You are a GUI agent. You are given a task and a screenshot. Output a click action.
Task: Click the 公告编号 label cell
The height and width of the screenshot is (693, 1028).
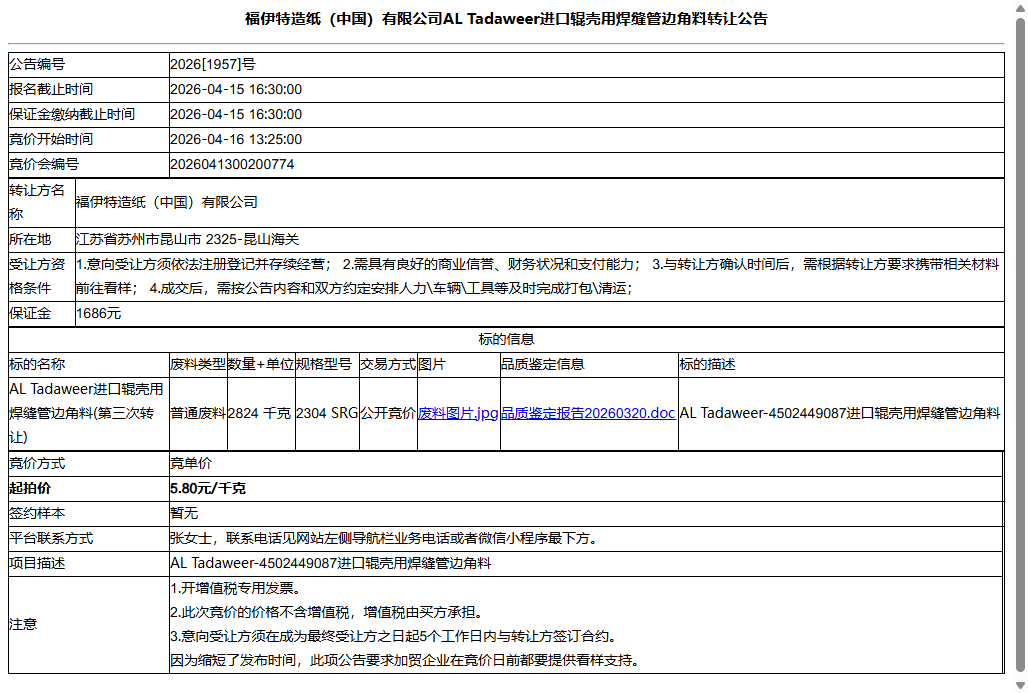tap(89, 64)
